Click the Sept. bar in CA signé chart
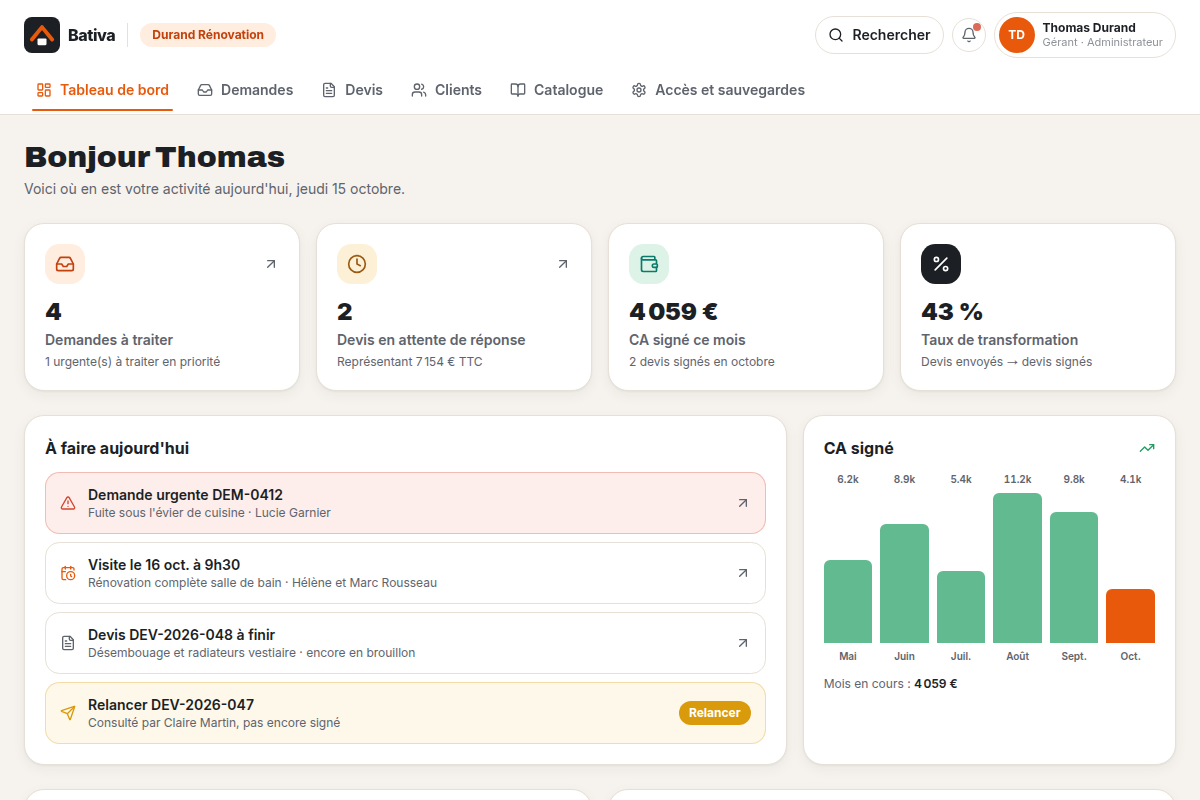This screenshot has height=800, width=1200. [1074, 577]
